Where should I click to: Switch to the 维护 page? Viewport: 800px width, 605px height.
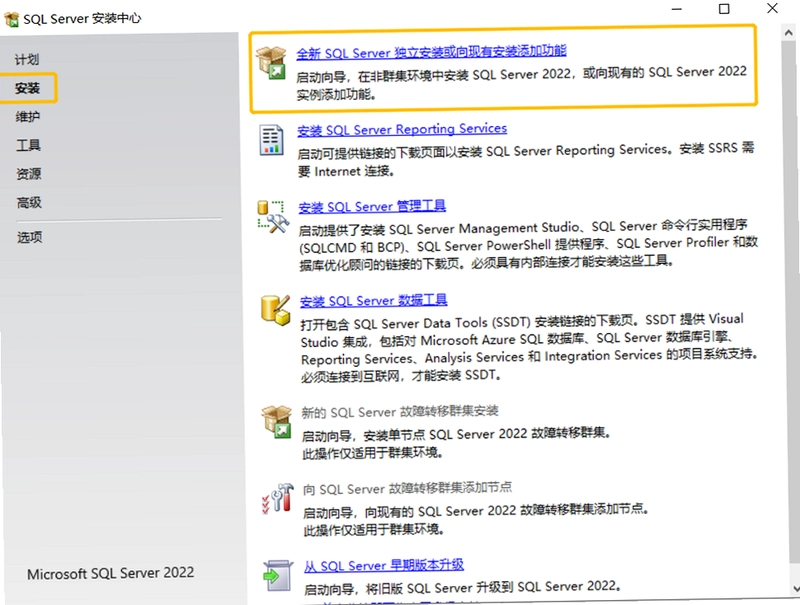(x=28, y=117)
